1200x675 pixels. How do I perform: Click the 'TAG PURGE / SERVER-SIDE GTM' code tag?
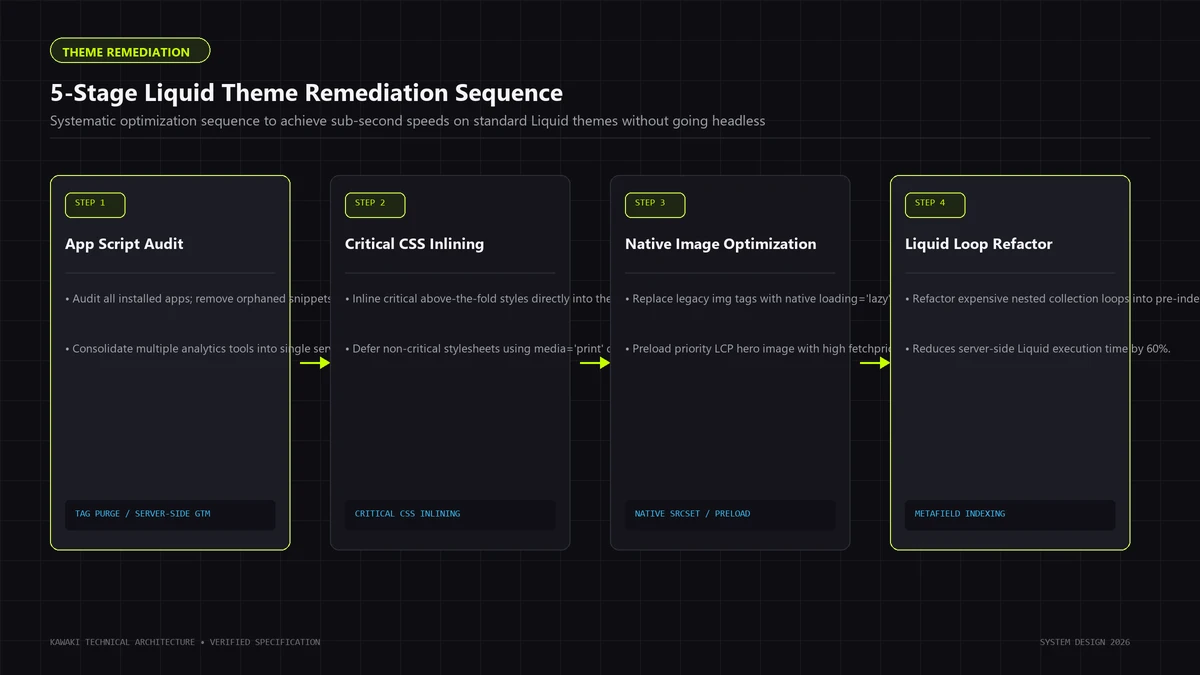pyautogui.click(x=170, y=514)
